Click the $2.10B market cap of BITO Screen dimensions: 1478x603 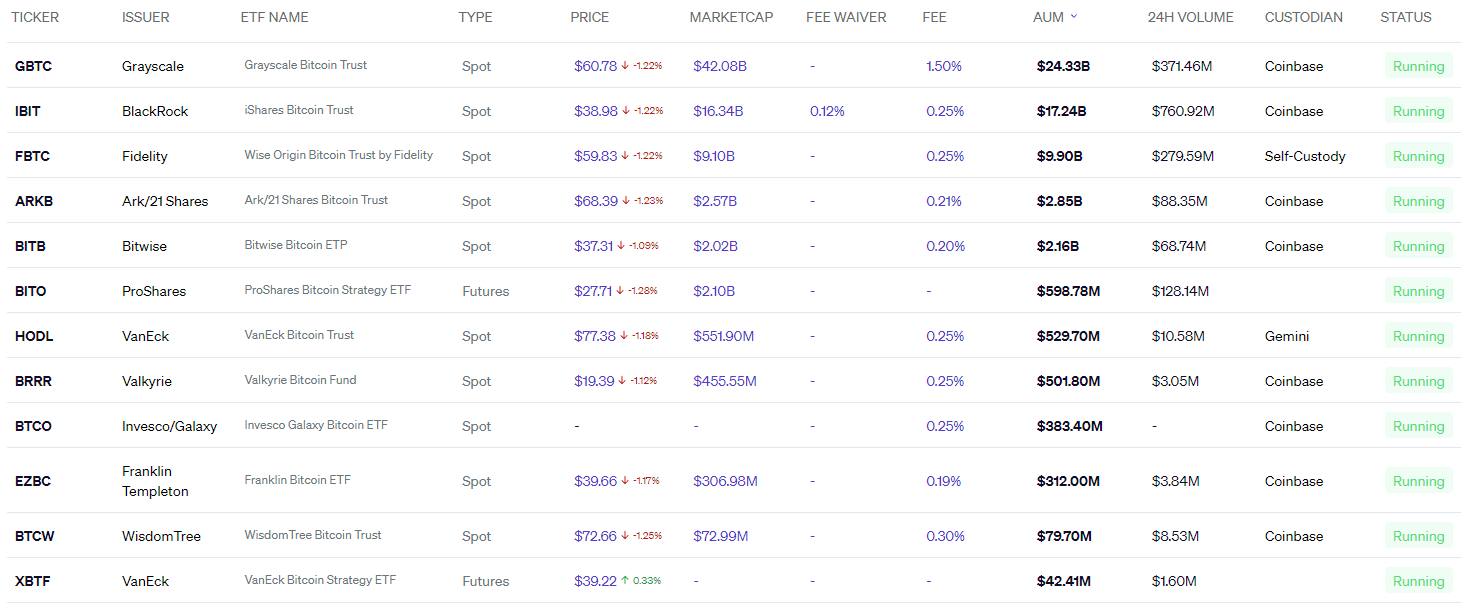(x=714, y=291)
